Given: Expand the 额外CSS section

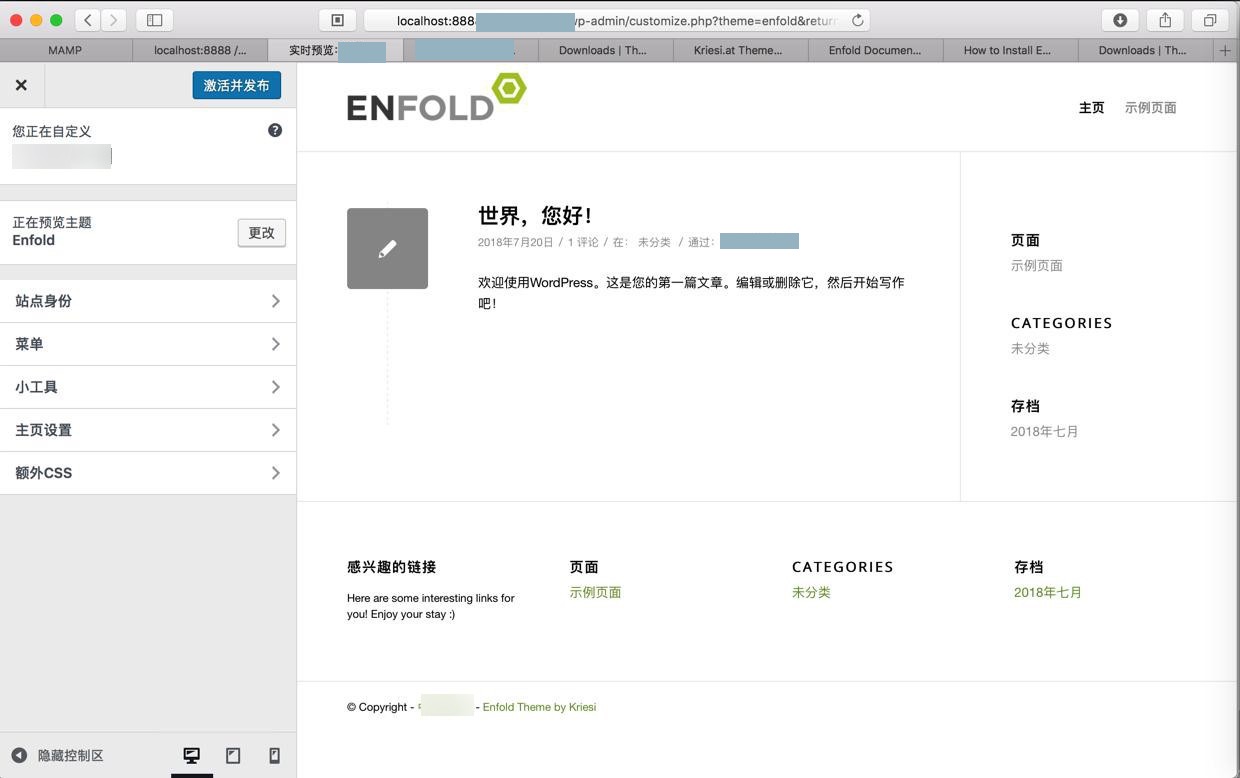Looking at the screenshot, I should [148, 473].
